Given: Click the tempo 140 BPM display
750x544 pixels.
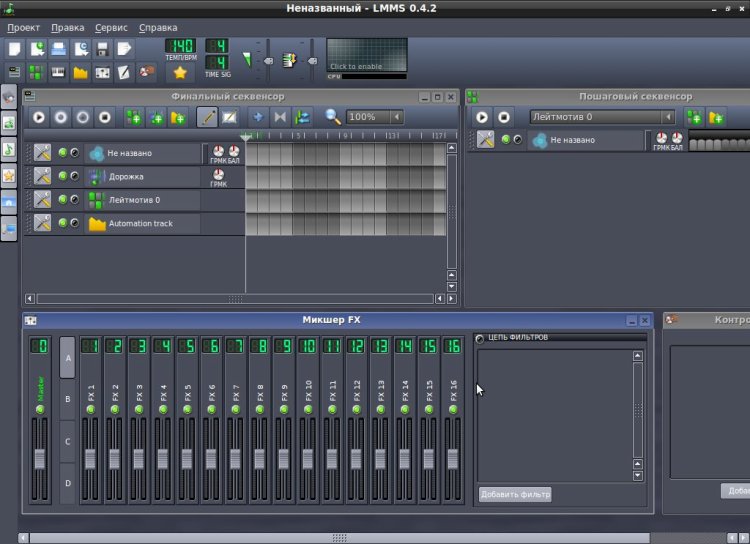Looking at the screenshot, I should tap(180, 46).
